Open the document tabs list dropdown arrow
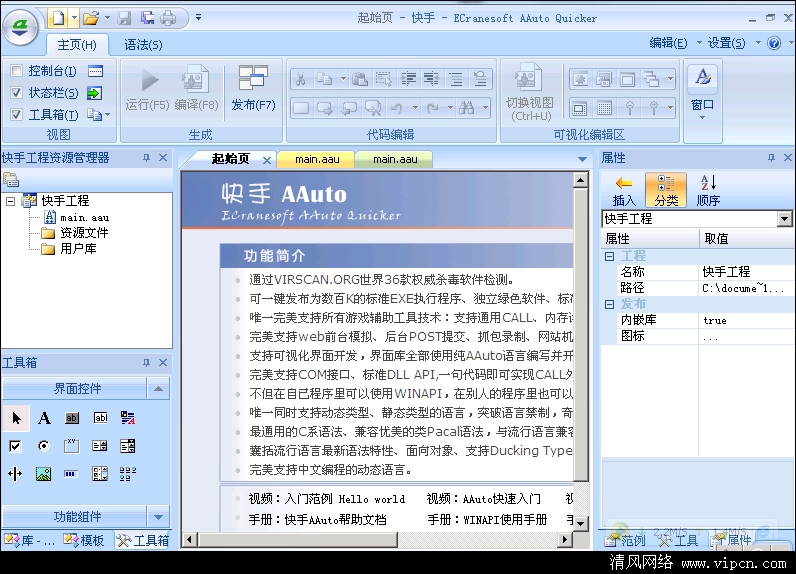The width and height of the screenshot is (796, 574). tap(582, 159)
